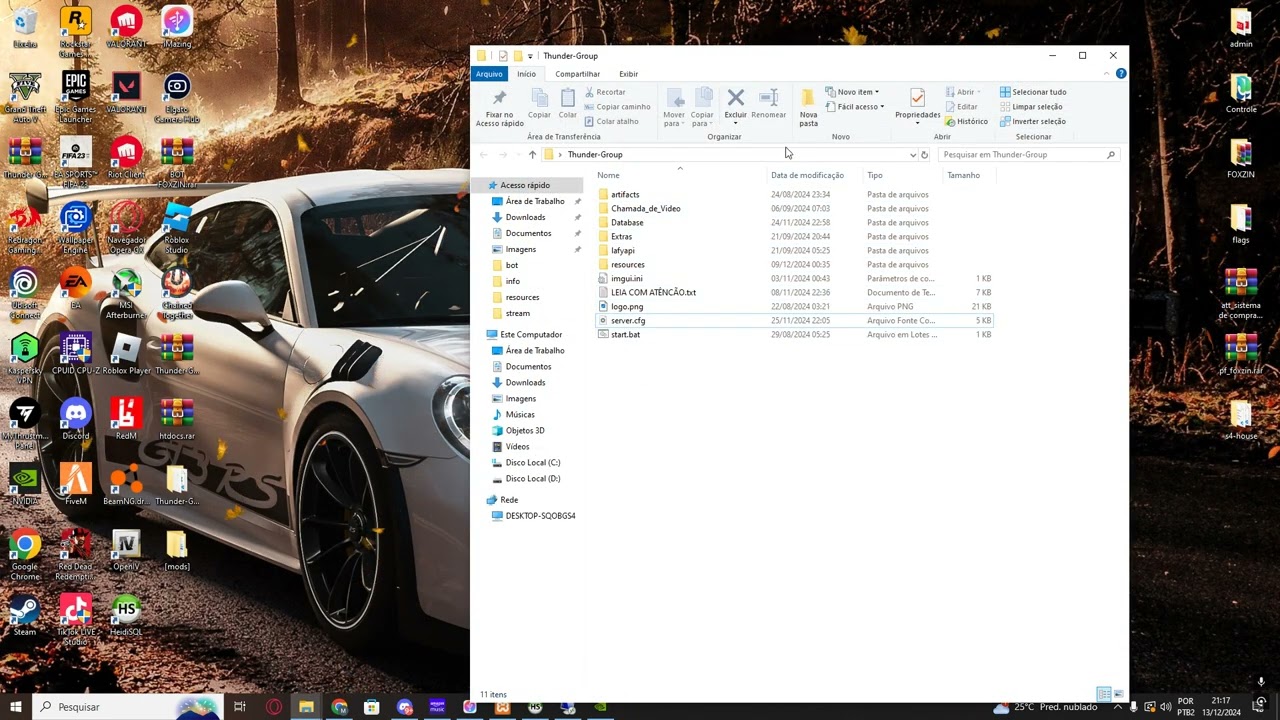This screenshot has width=1280, height=720.
Task: Select the OpenIV desktop icon
Action: point(126,550)
